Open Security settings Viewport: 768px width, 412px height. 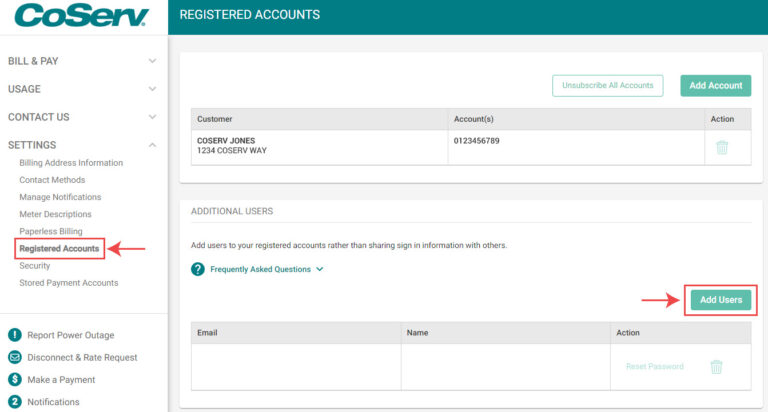tap(35, 266)
